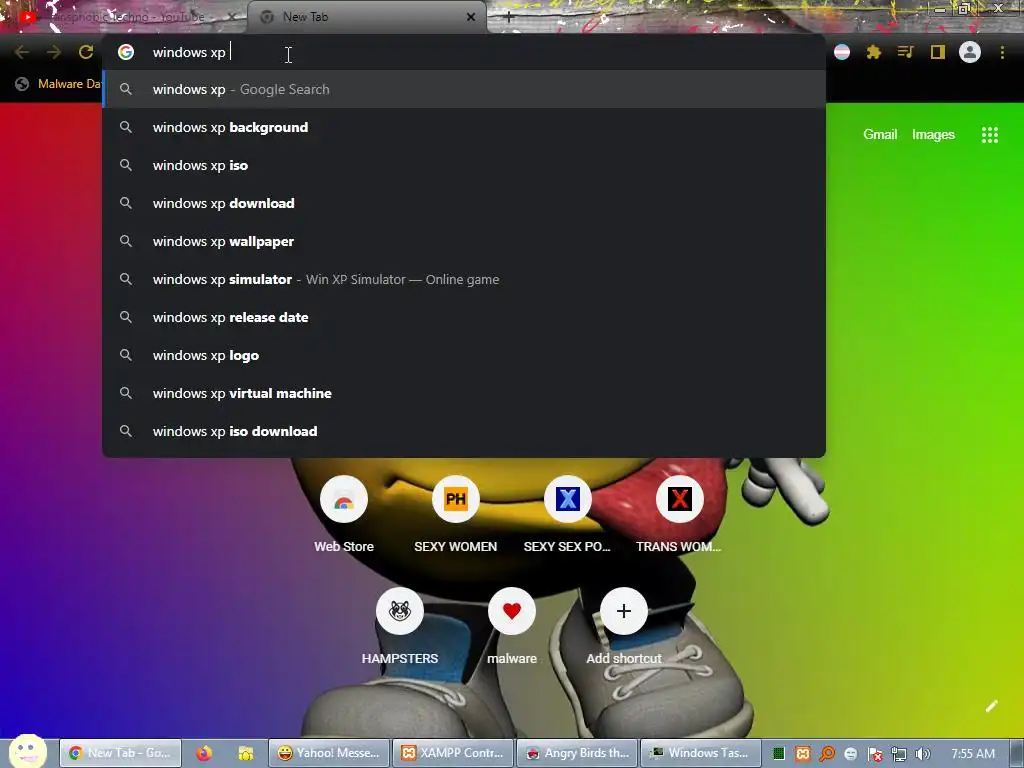Open Chrome's three-dot menu
This screenshot has width=1024, height=768.
[x=1002, y=52]
